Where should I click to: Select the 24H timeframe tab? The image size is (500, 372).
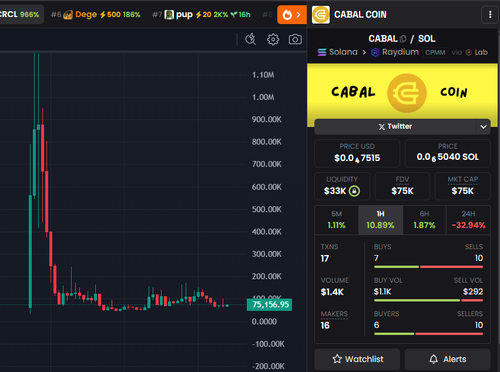468,220
